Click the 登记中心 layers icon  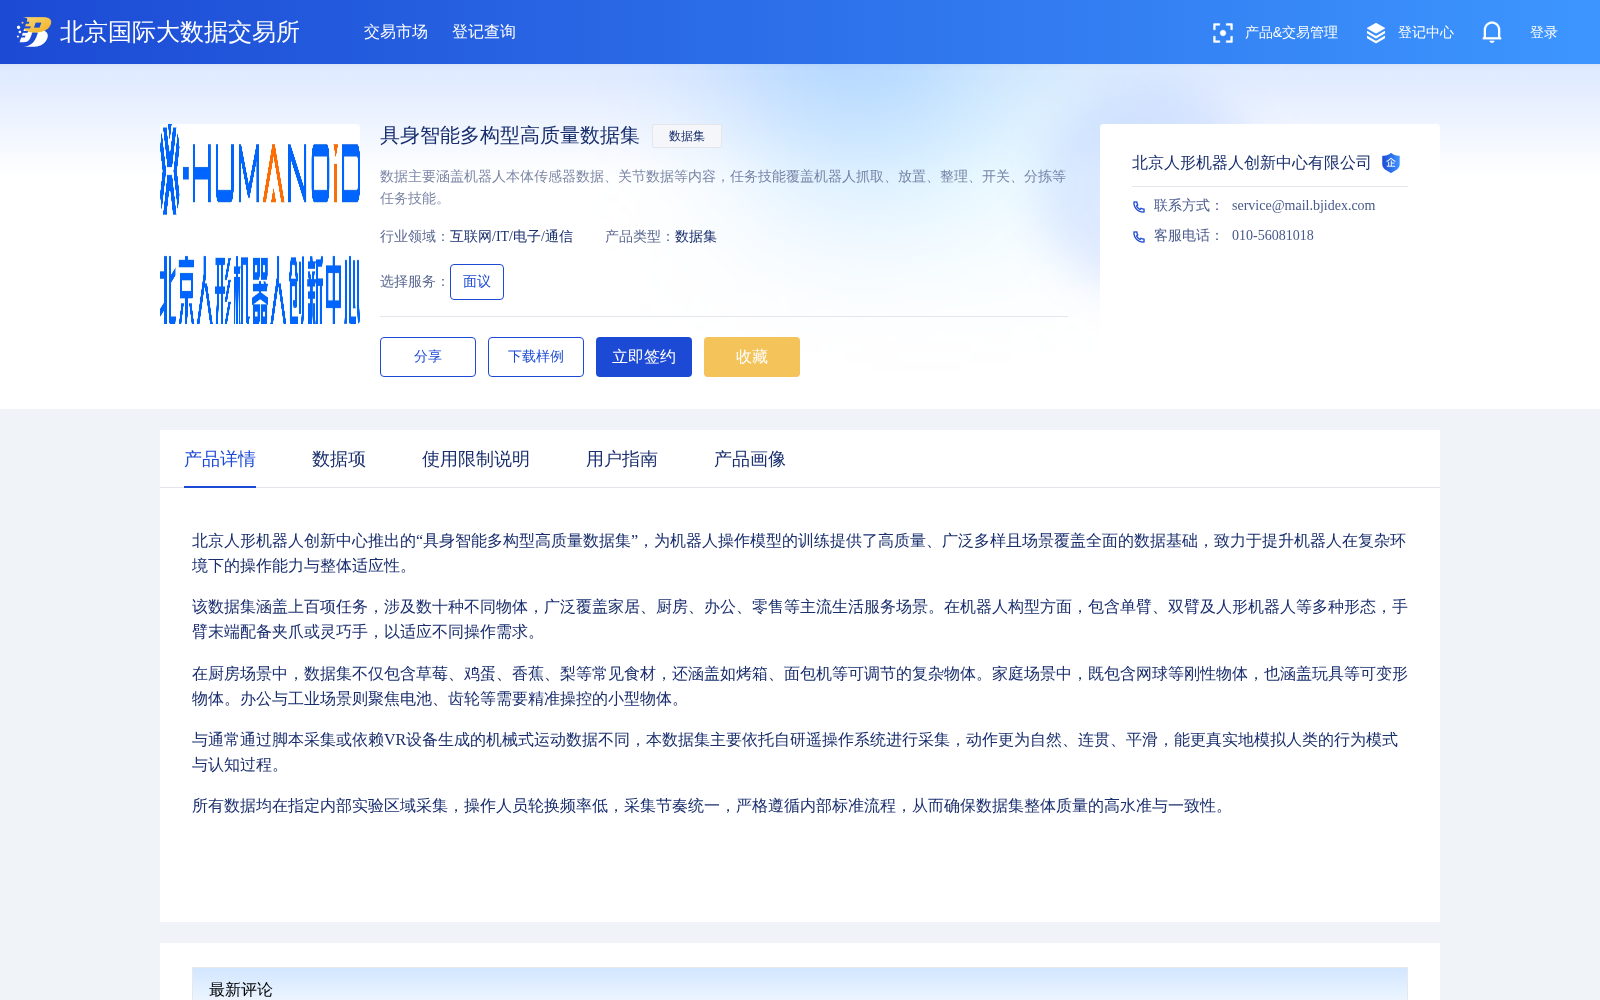coord(1376,33)
